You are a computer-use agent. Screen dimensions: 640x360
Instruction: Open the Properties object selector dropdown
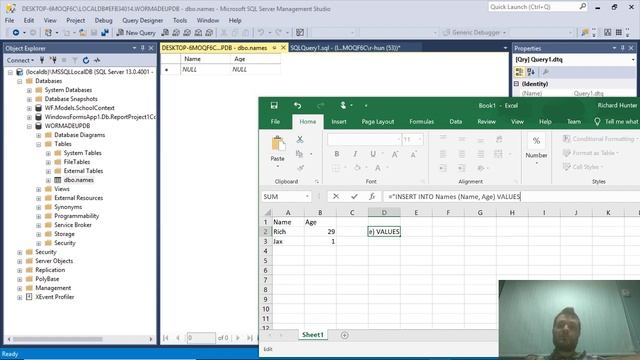pos(633,60)
